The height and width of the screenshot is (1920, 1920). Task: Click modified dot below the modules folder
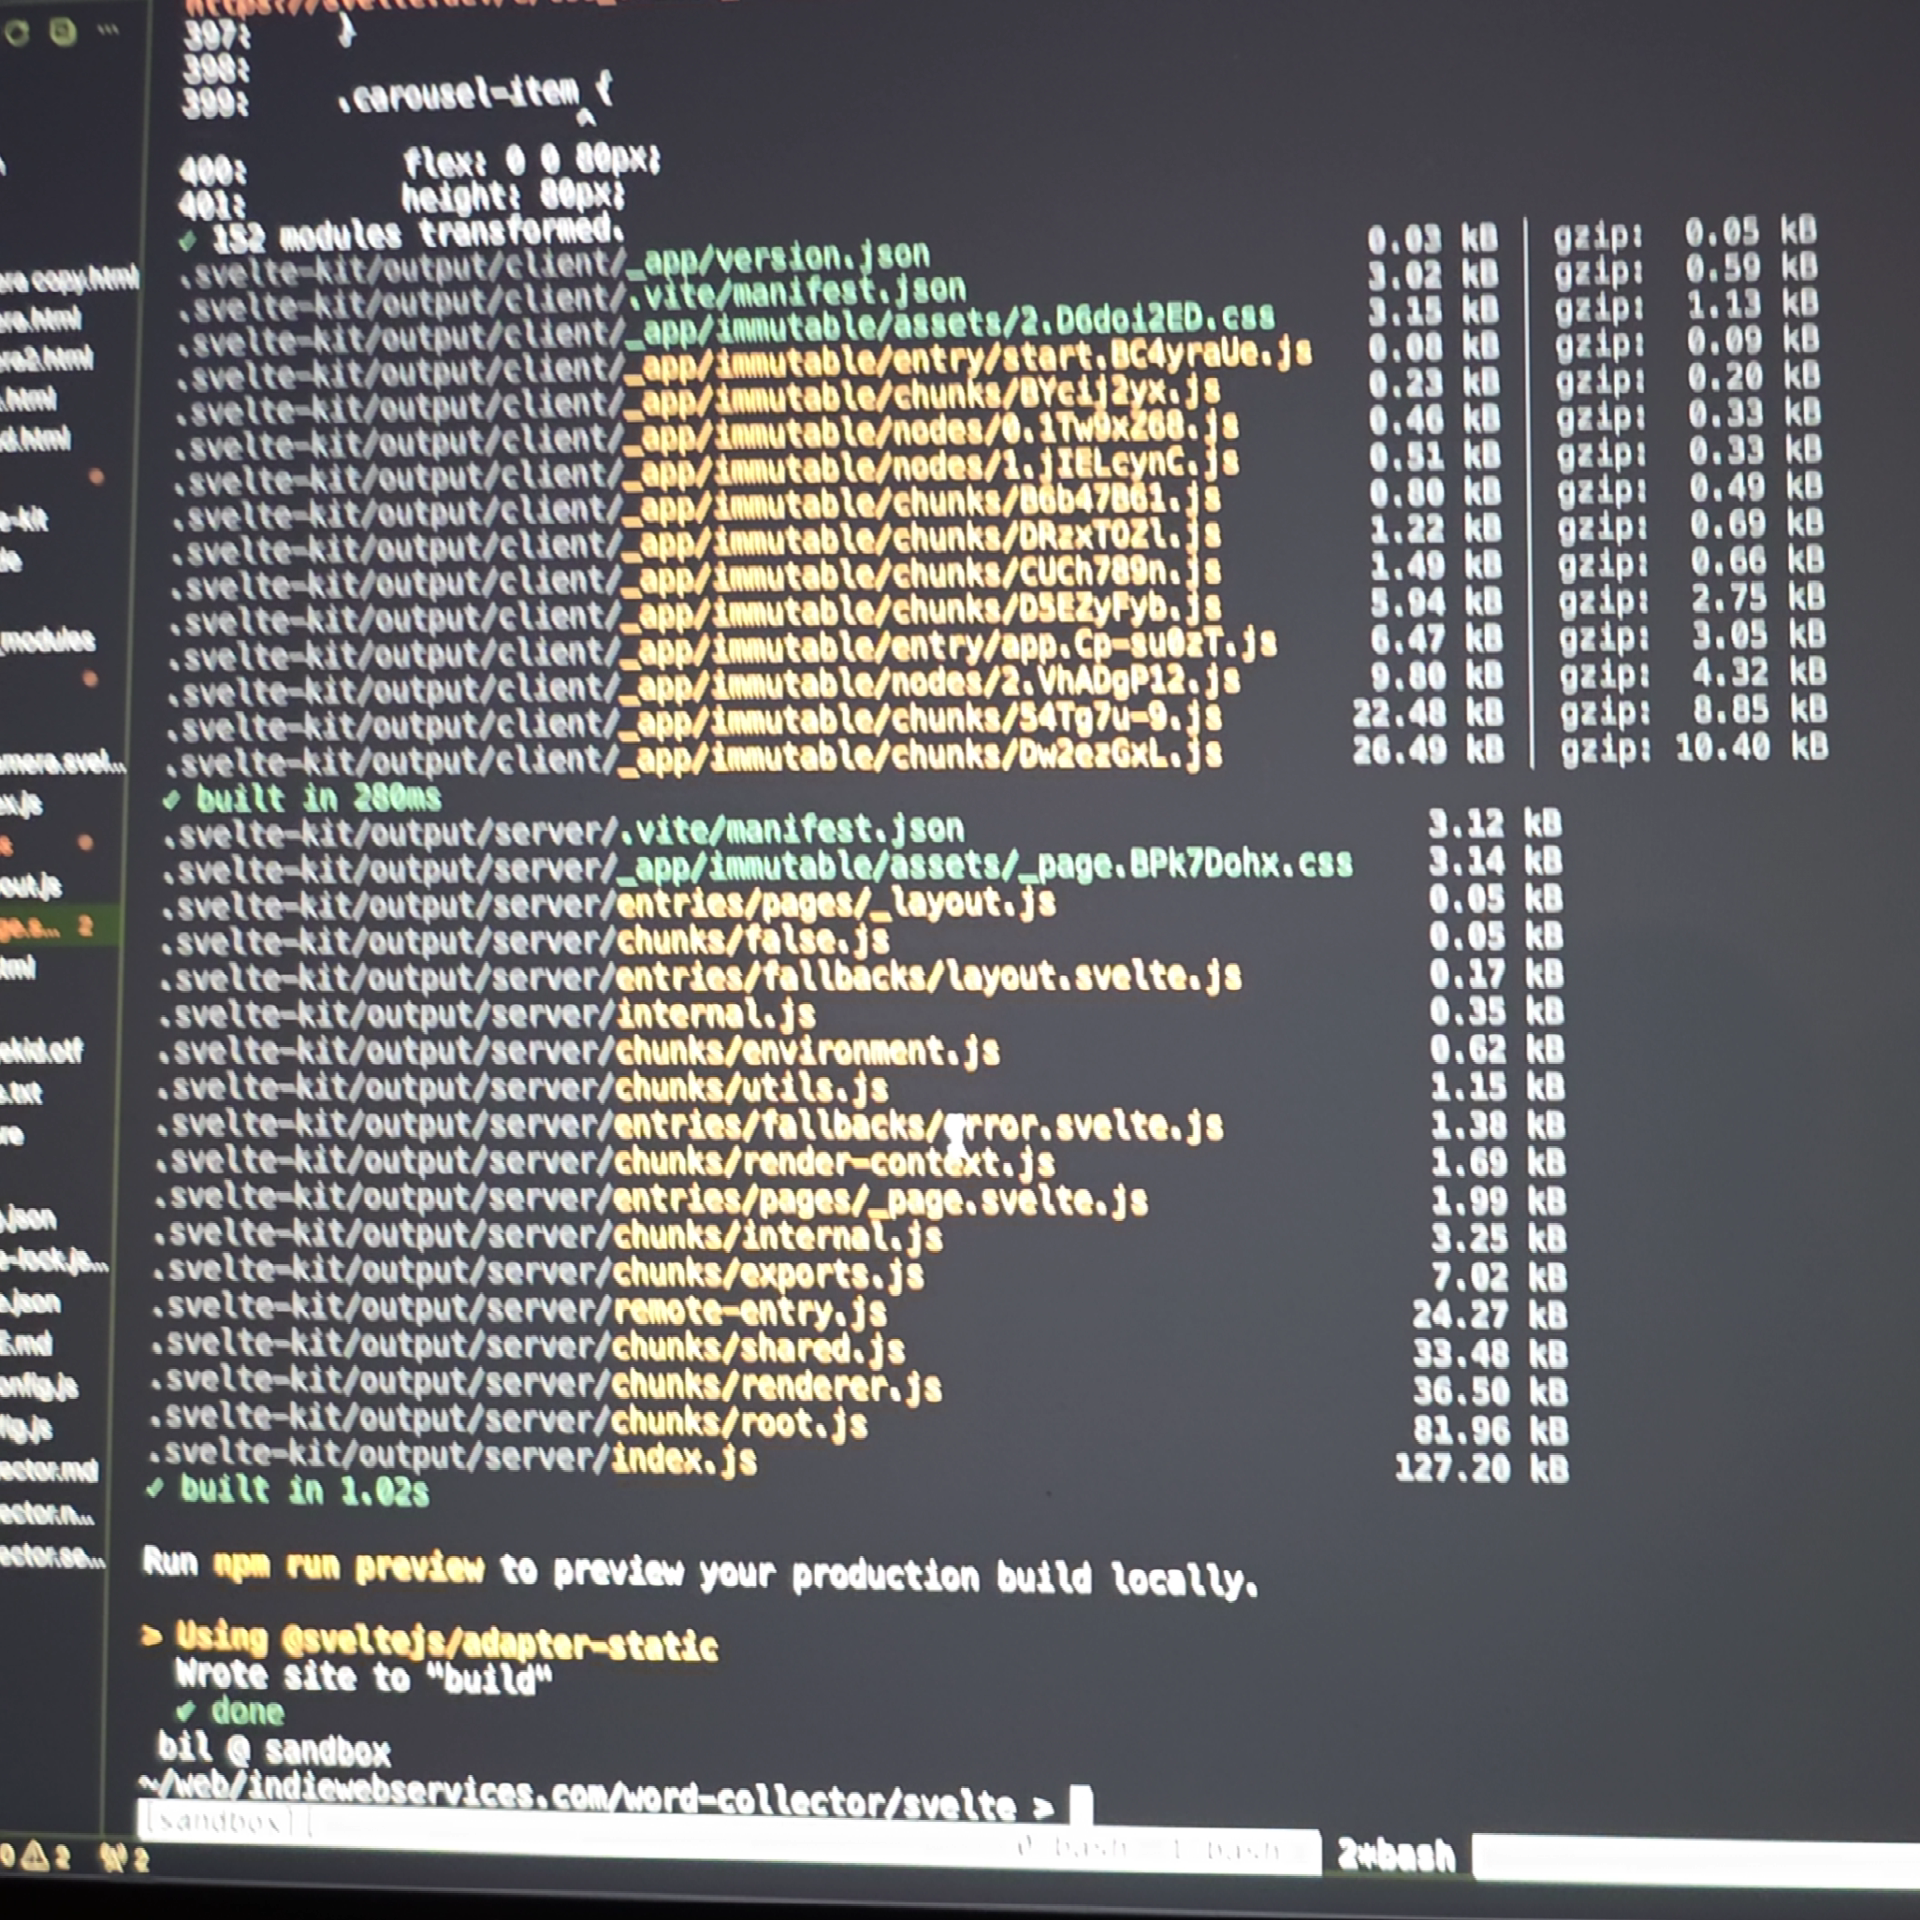point(90,679)
